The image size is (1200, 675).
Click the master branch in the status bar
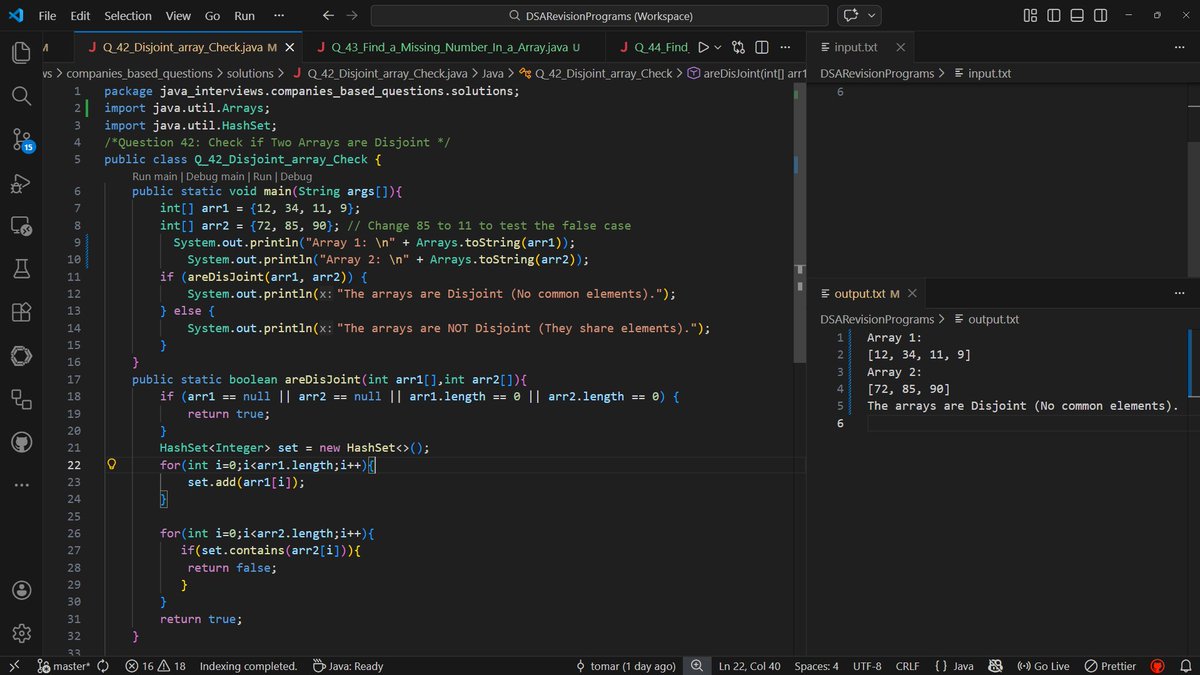click(63, 666)
